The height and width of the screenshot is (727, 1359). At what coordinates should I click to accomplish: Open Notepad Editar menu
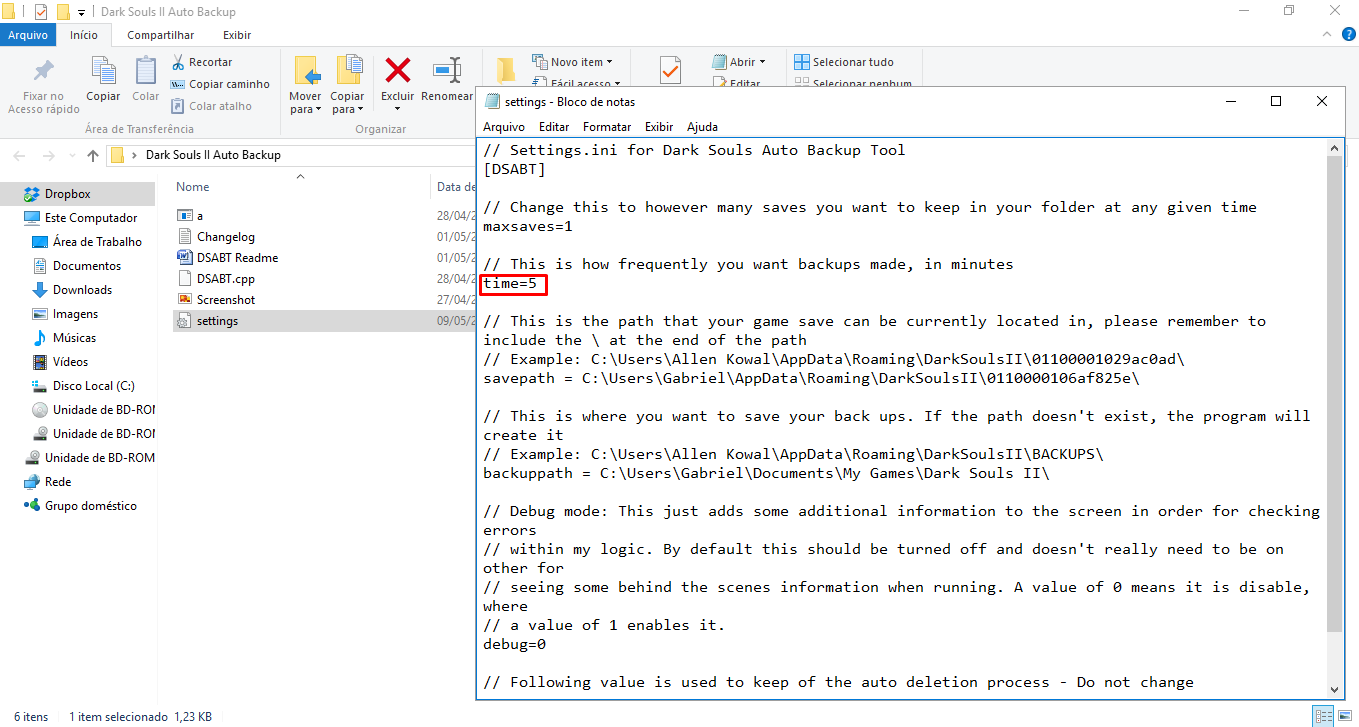(554, 127)
